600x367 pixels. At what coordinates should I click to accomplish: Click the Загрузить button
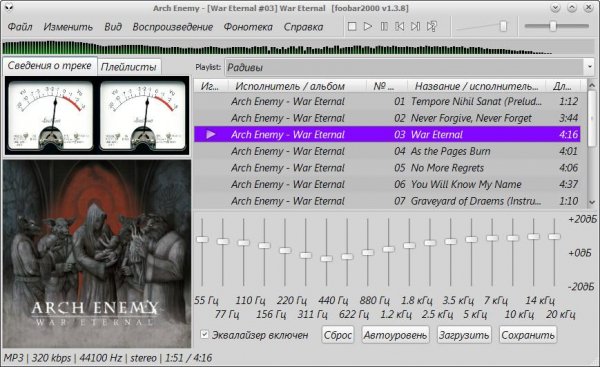464,335
